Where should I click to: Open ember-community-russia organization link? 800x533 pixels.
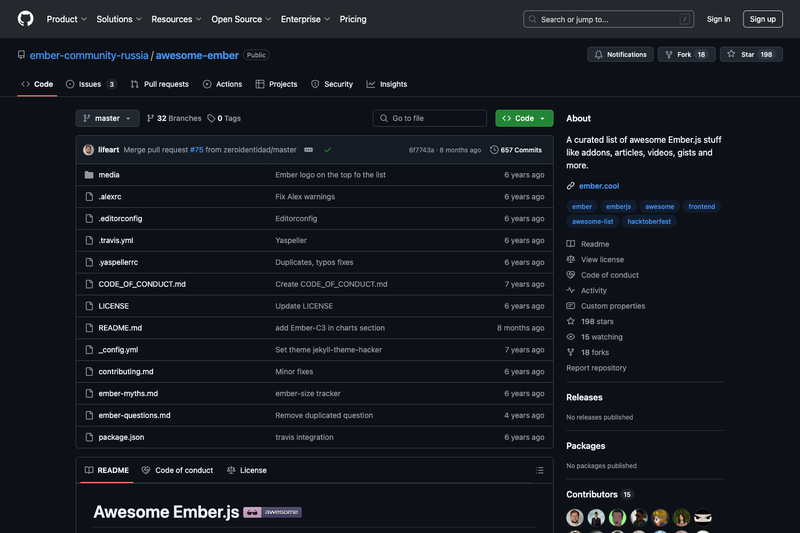pos(89,55)
